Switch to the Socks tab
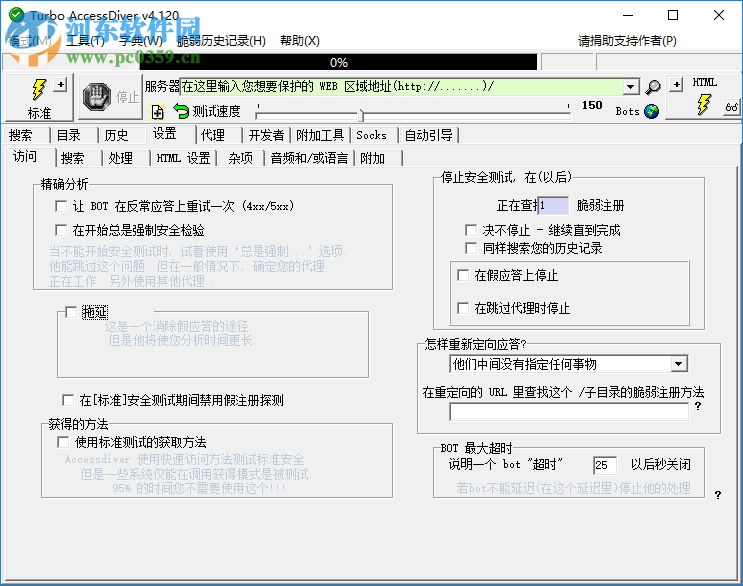Image resolution: width=743 pixels, height=586 pixels. coord(374,135)
